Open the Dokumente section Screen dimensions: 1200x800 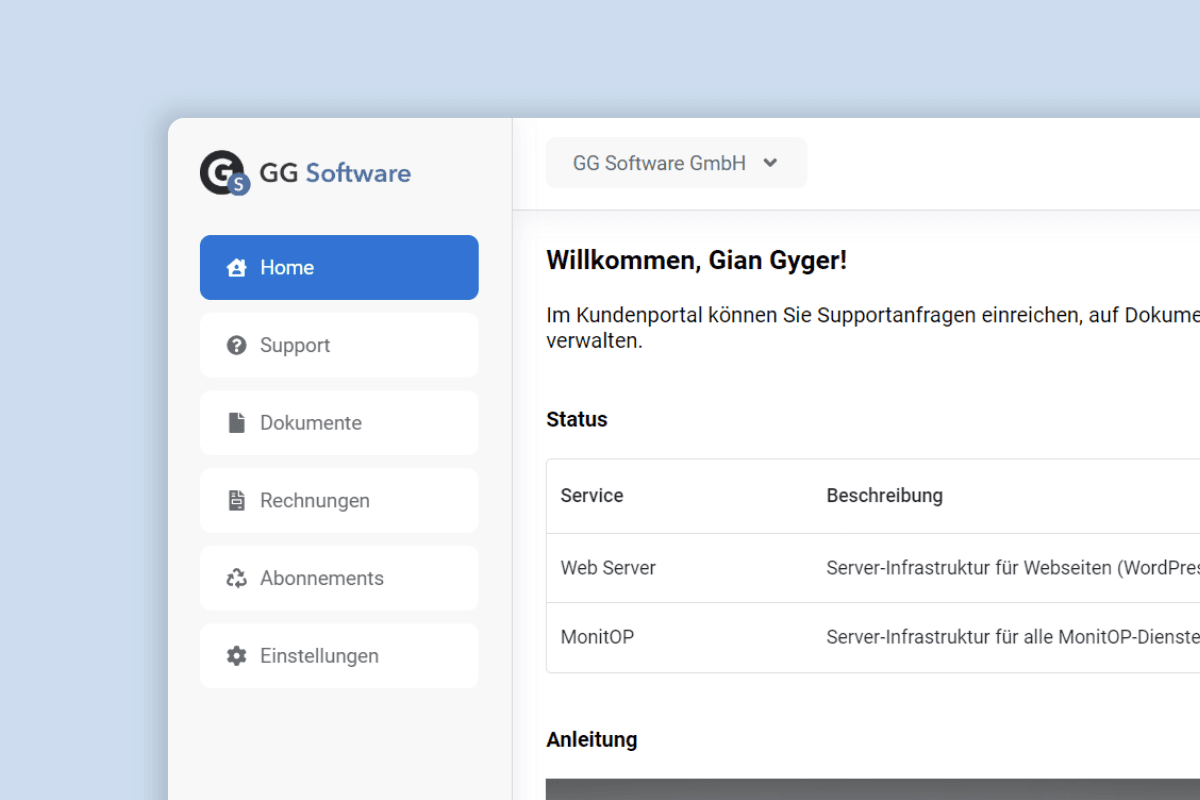pyautogui.click(x=339, y=423)
